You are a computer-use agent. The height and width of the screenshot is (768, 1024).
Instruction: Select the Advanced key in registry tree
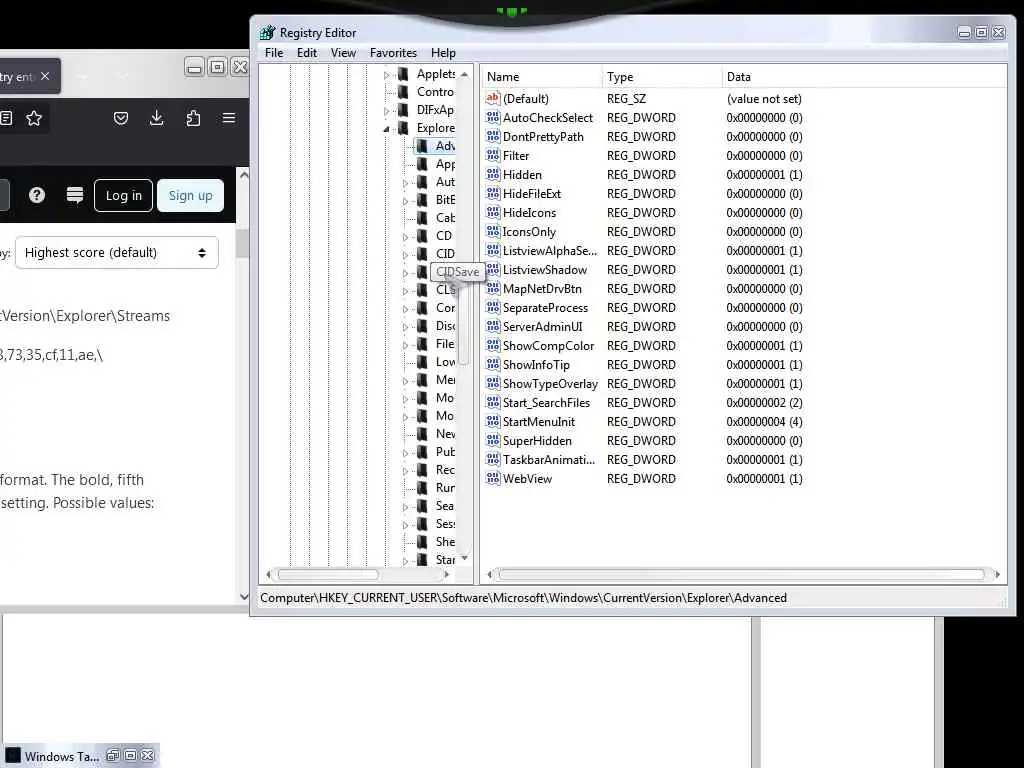(x=445, y=146)
